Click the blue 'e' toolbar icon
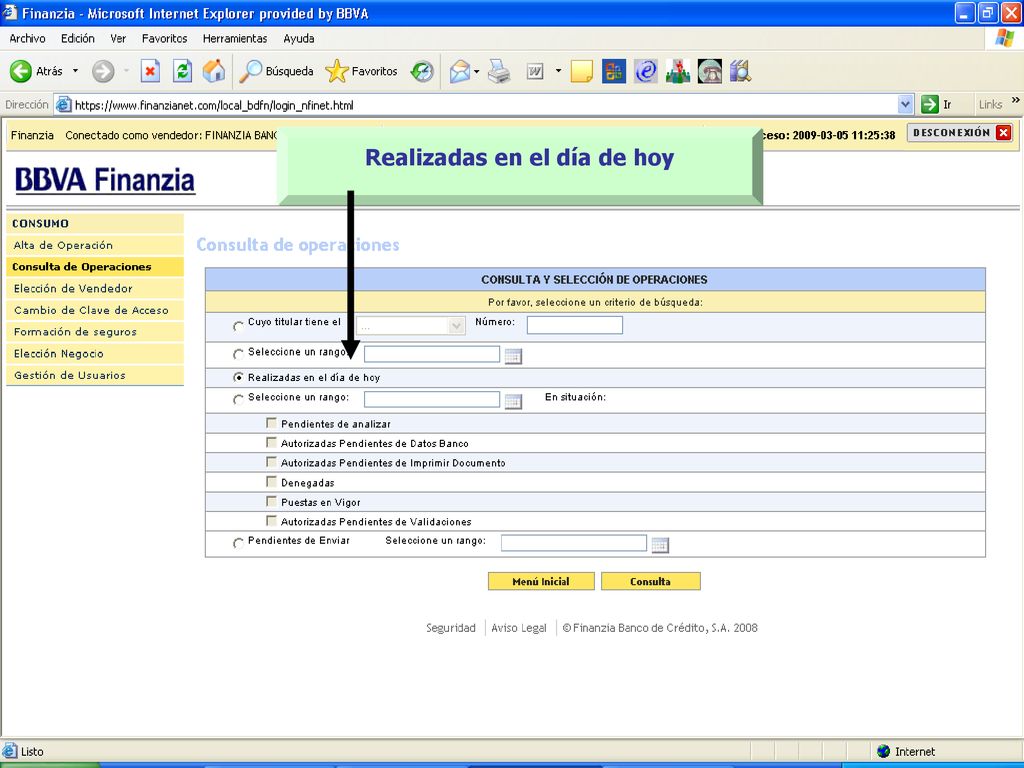Viewport: 1024px width, 768px height. pos(645,71)
